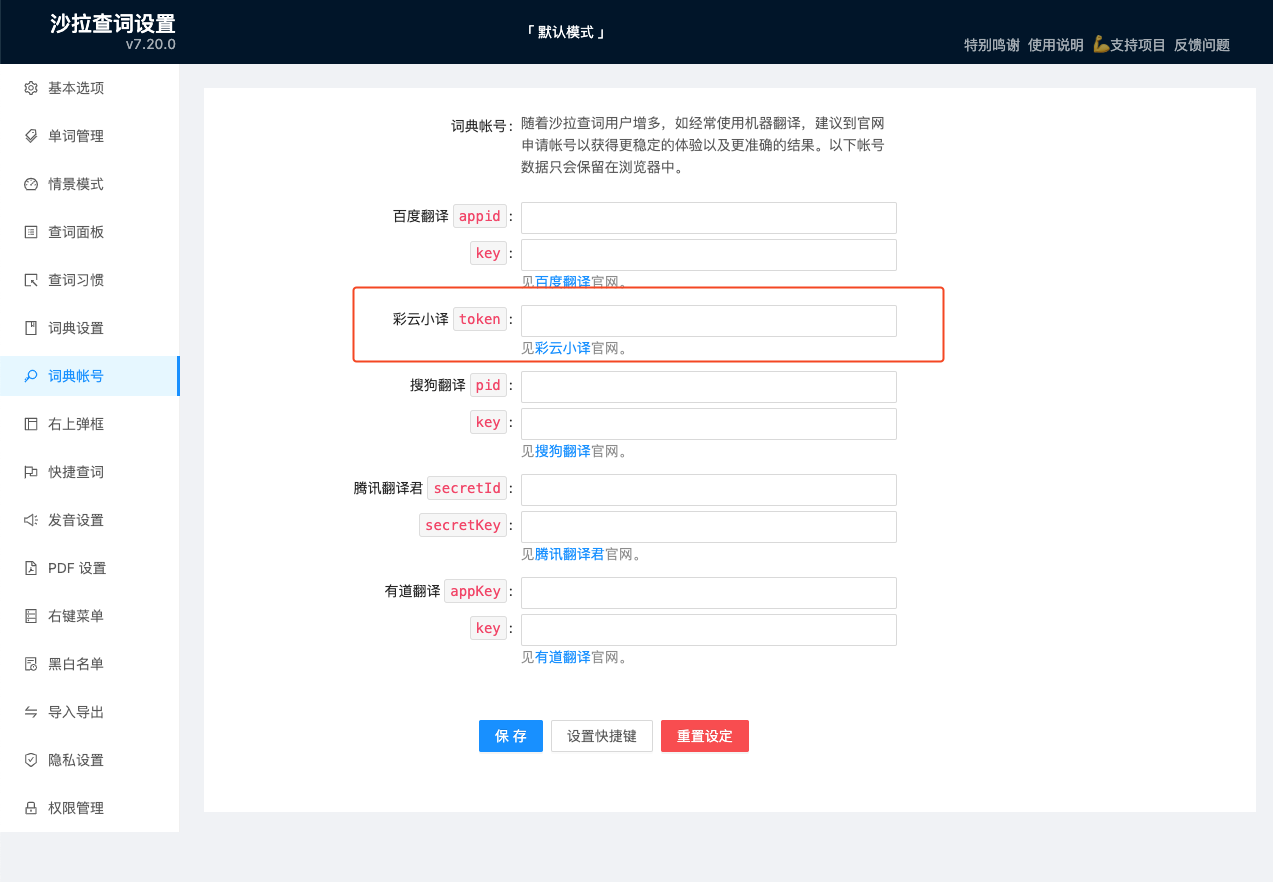Click the 「默认模式」 profile title
Screen dimensions: 1273x882
coord(566,32)
